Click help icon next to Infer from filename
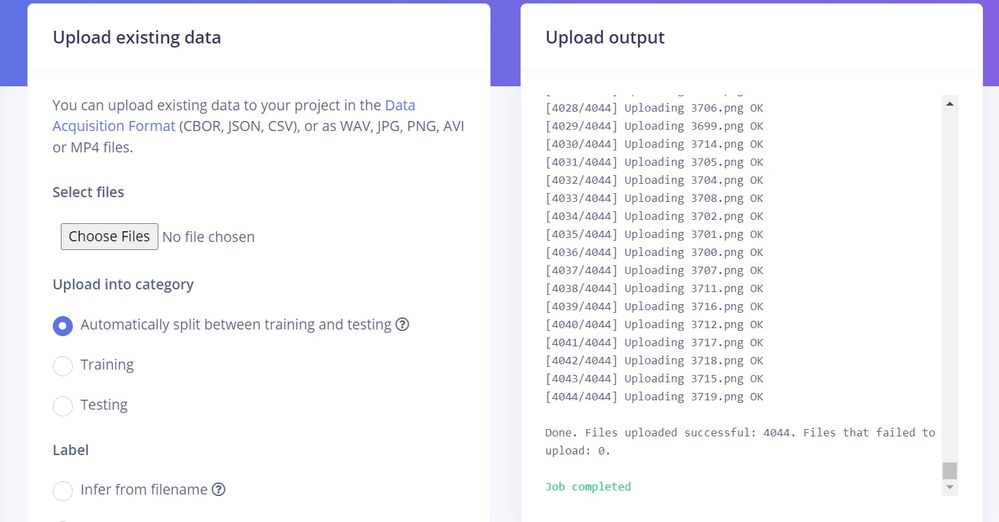This screenshot has height=522, width=999. (x=218, y=489)
